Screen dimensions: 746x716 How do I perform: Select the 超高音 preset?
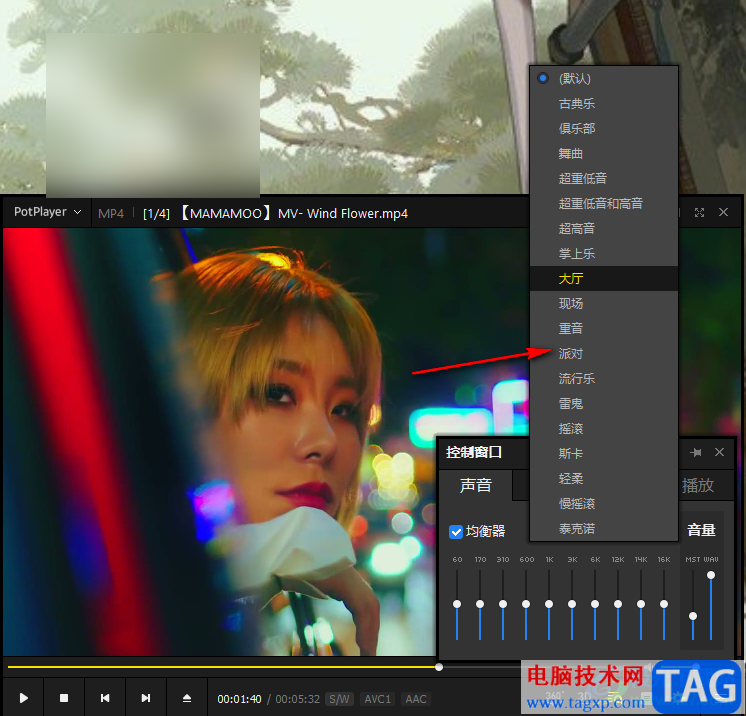pyautogui.click(x=604, y=228)
